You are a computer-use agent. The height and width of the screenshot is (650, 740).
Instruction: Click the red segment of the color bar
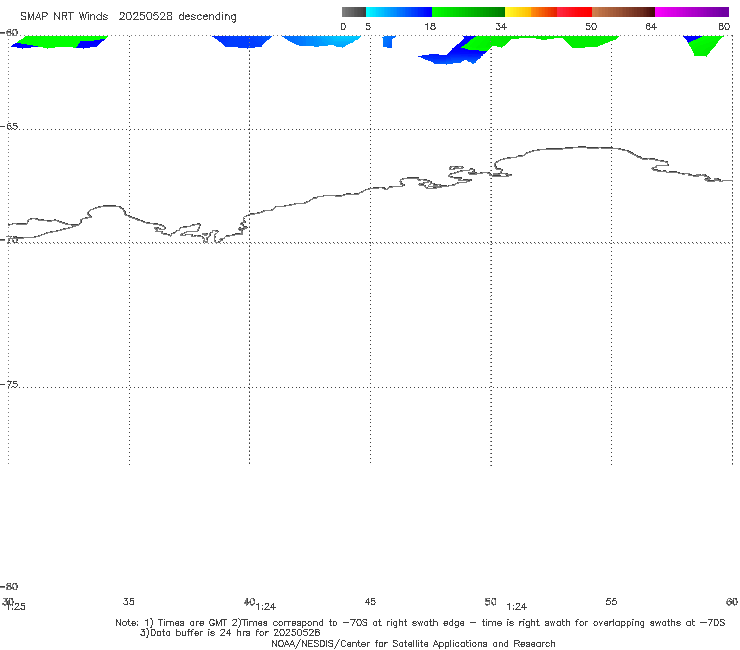click(x=574, y=12)
